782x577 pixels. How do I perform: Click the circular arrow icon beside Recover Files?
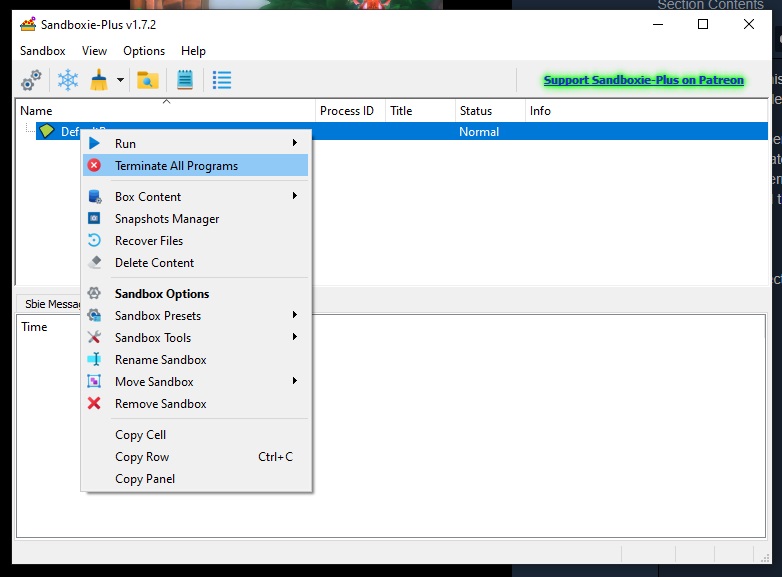(94, 240)
